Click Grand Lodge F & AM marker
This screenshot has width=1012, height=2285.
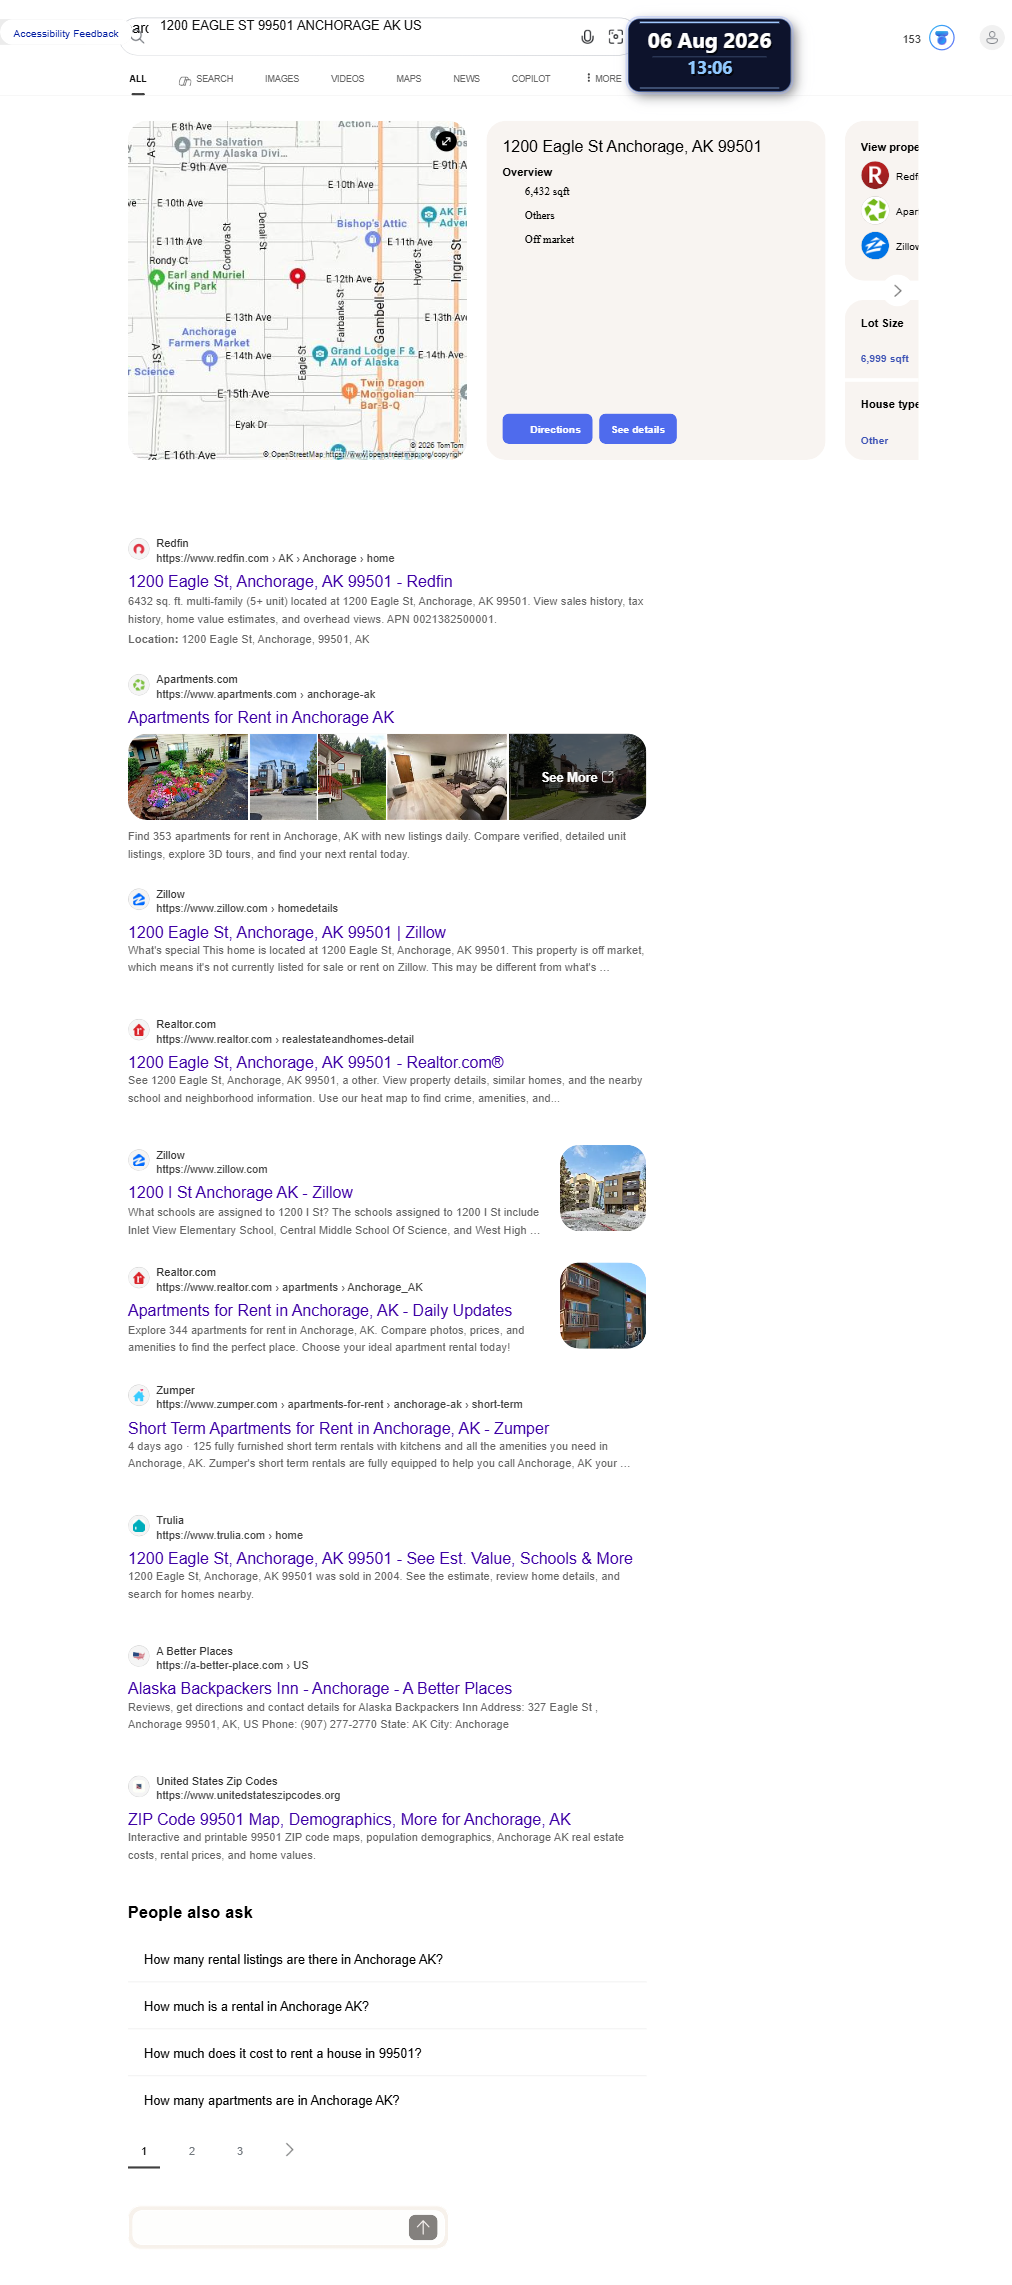click(320, 353)
